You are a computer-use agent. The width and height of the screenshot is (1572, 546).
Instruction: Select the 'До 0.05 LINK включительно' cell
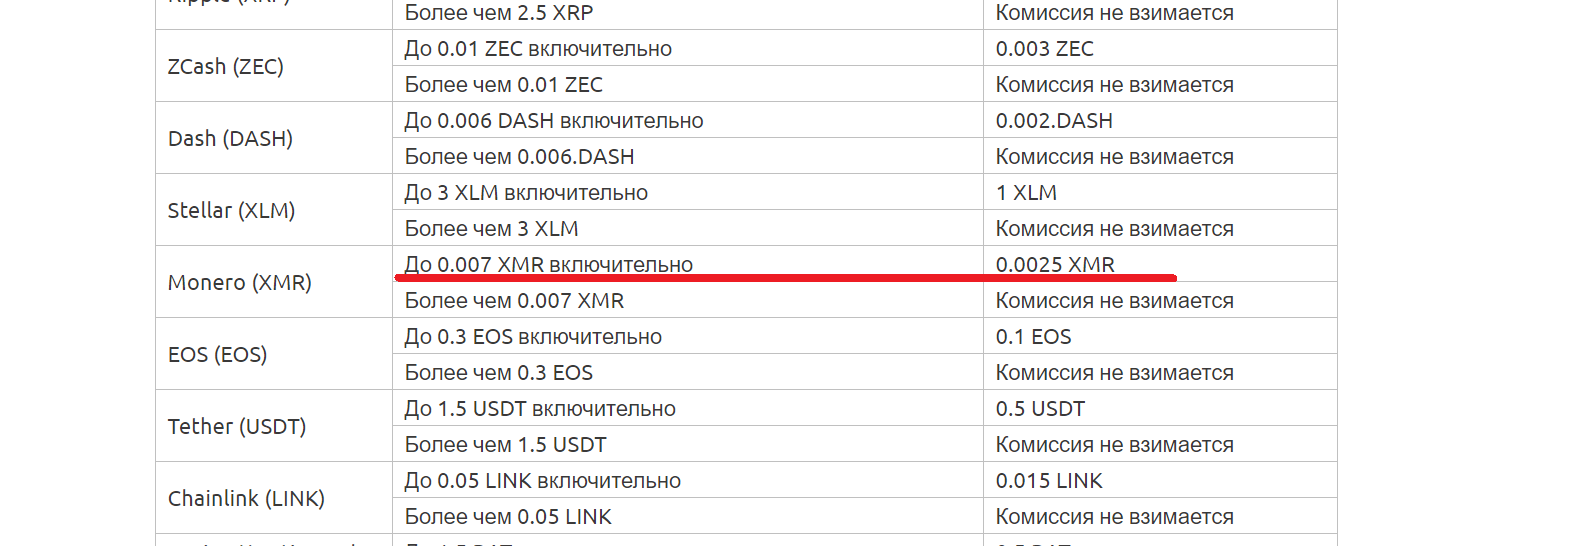pyautogui.click(x=542, y=480)
